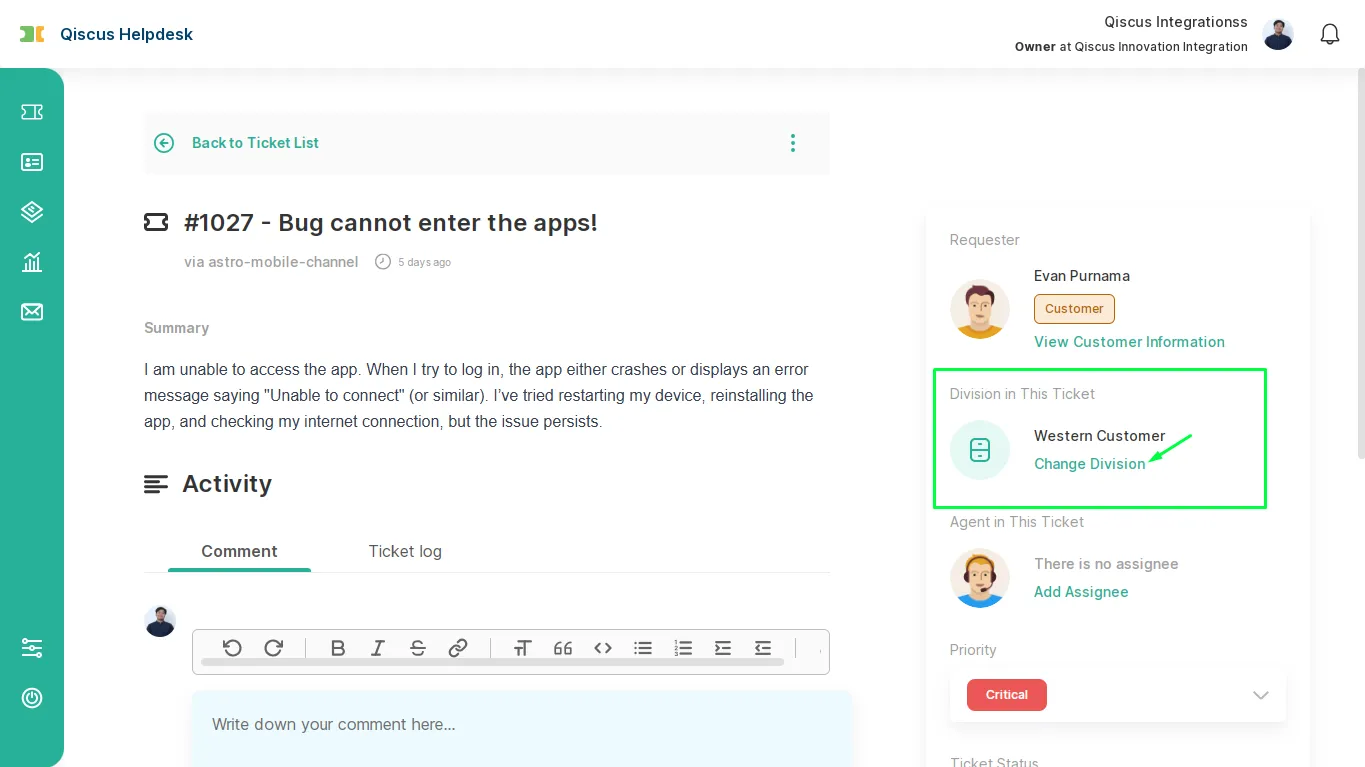Click the 'Qiscus Integrationss' account name

click(x=1176, y=22)
